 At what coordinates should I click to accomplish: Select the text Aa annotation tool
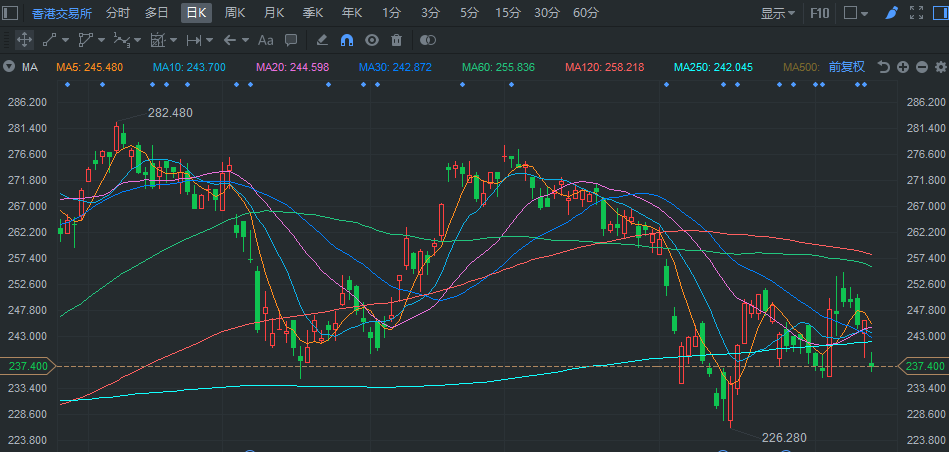[x=266, y=40]
